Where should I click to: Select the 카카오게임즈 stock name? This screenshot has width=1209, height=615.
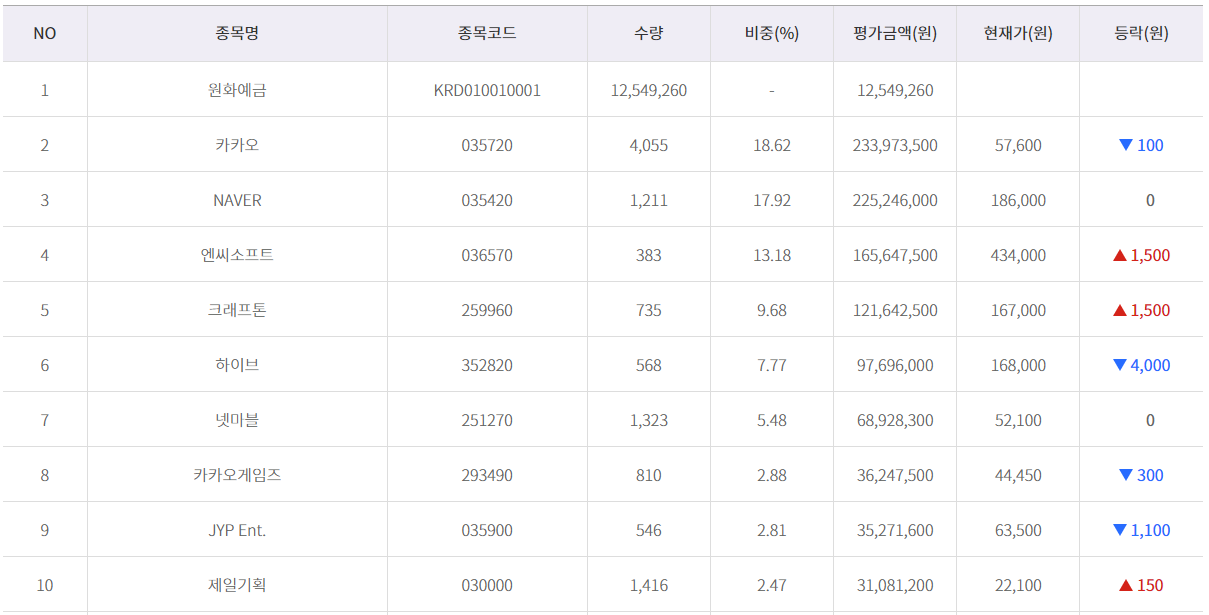pyautogui.click(x=237, y=475)
